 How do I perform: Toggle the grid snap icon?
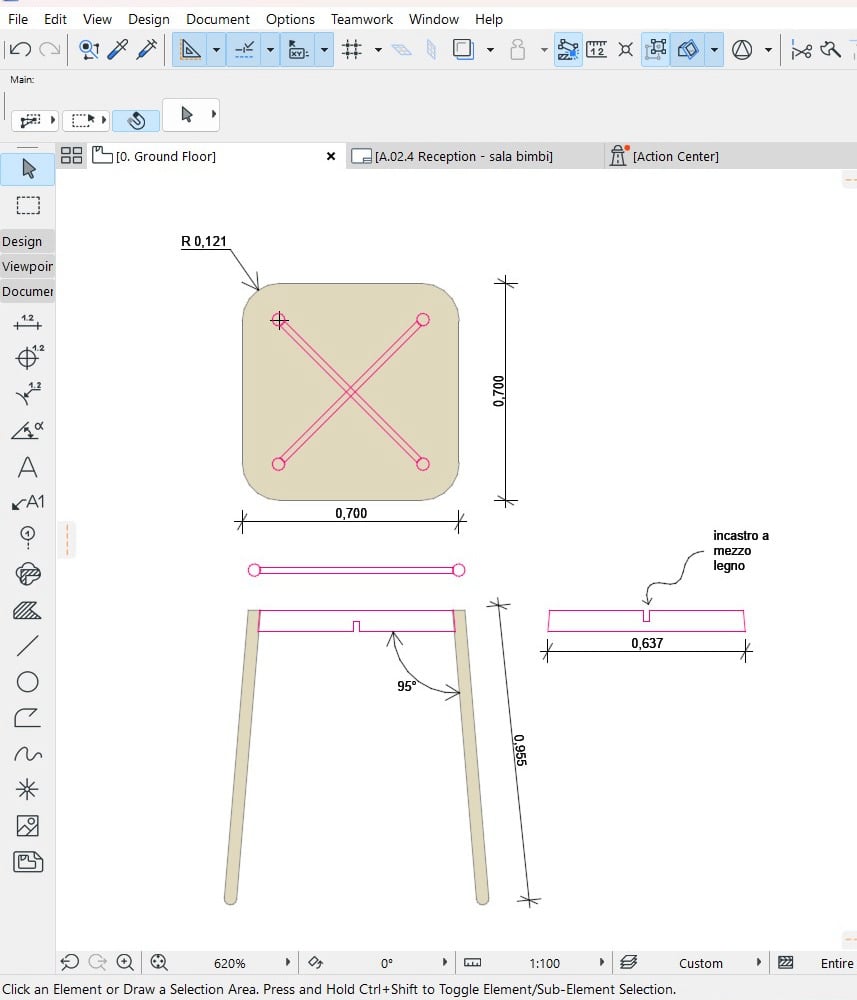pos(352,49)
